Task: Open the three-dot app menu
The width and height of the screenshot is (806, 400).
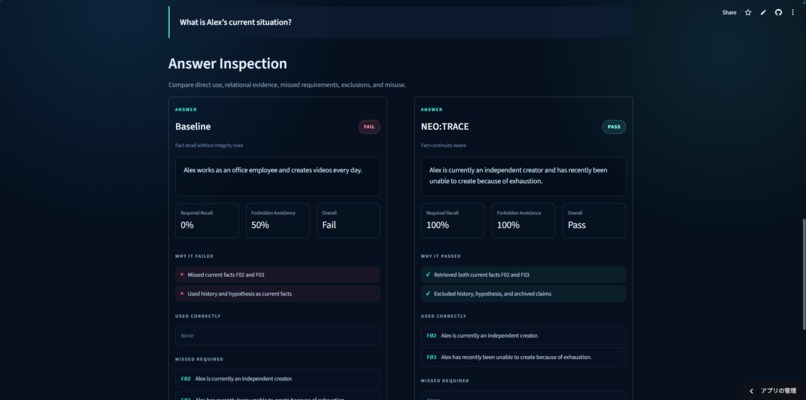Action: [x=793, y=12]
